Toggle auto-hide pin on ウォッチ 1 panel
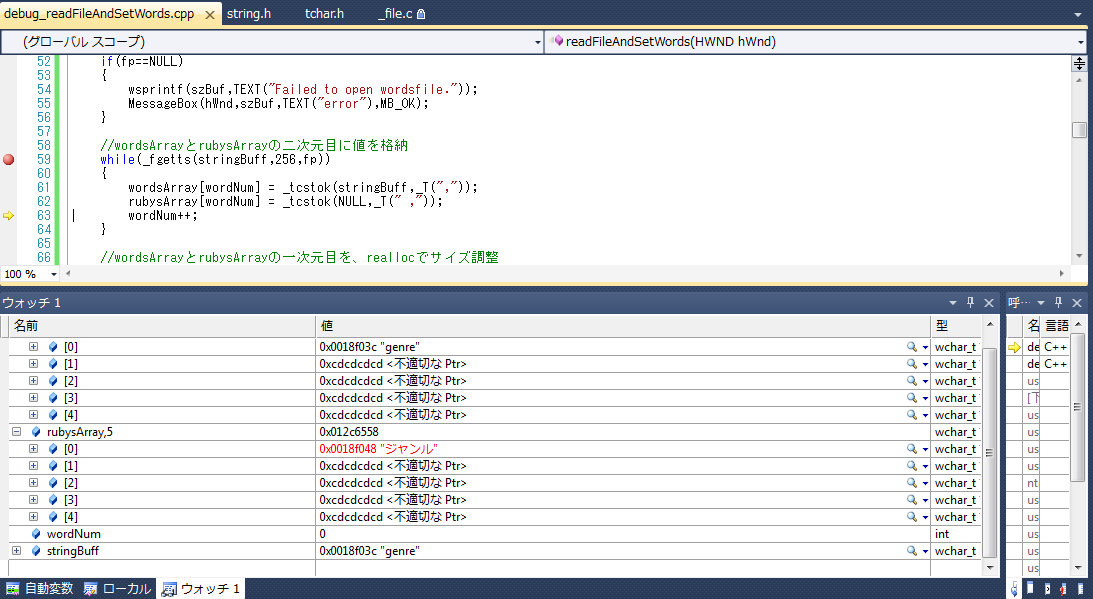Image resolution: width=1093 pixels, height=599 pixels. (x=971, y=302)
